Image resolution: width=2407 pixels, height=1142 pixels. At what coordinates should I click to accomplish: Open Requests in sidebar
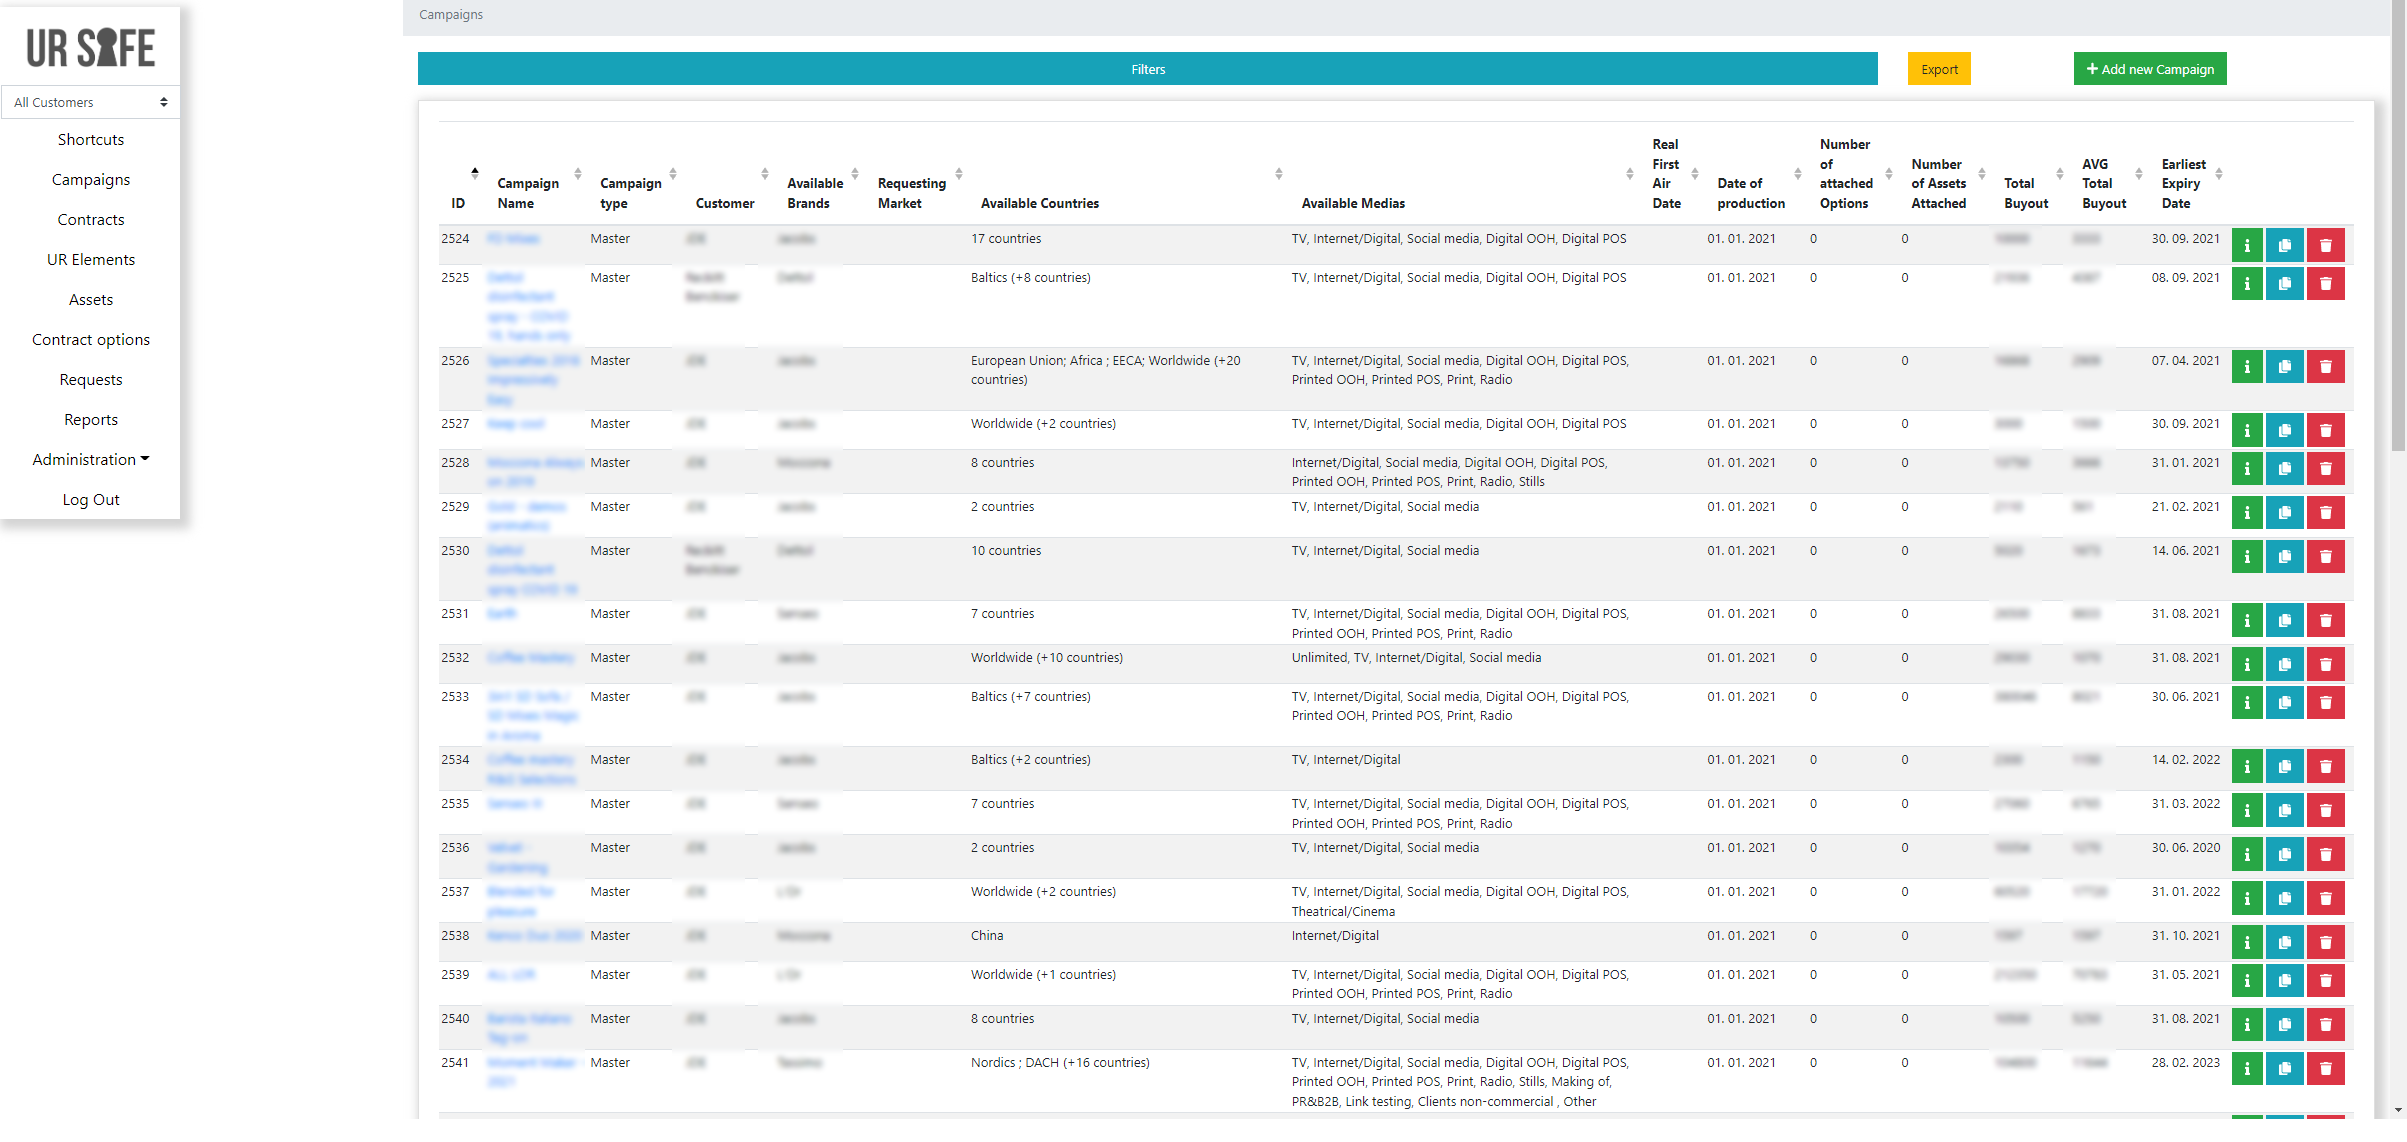tap(90, 379)
